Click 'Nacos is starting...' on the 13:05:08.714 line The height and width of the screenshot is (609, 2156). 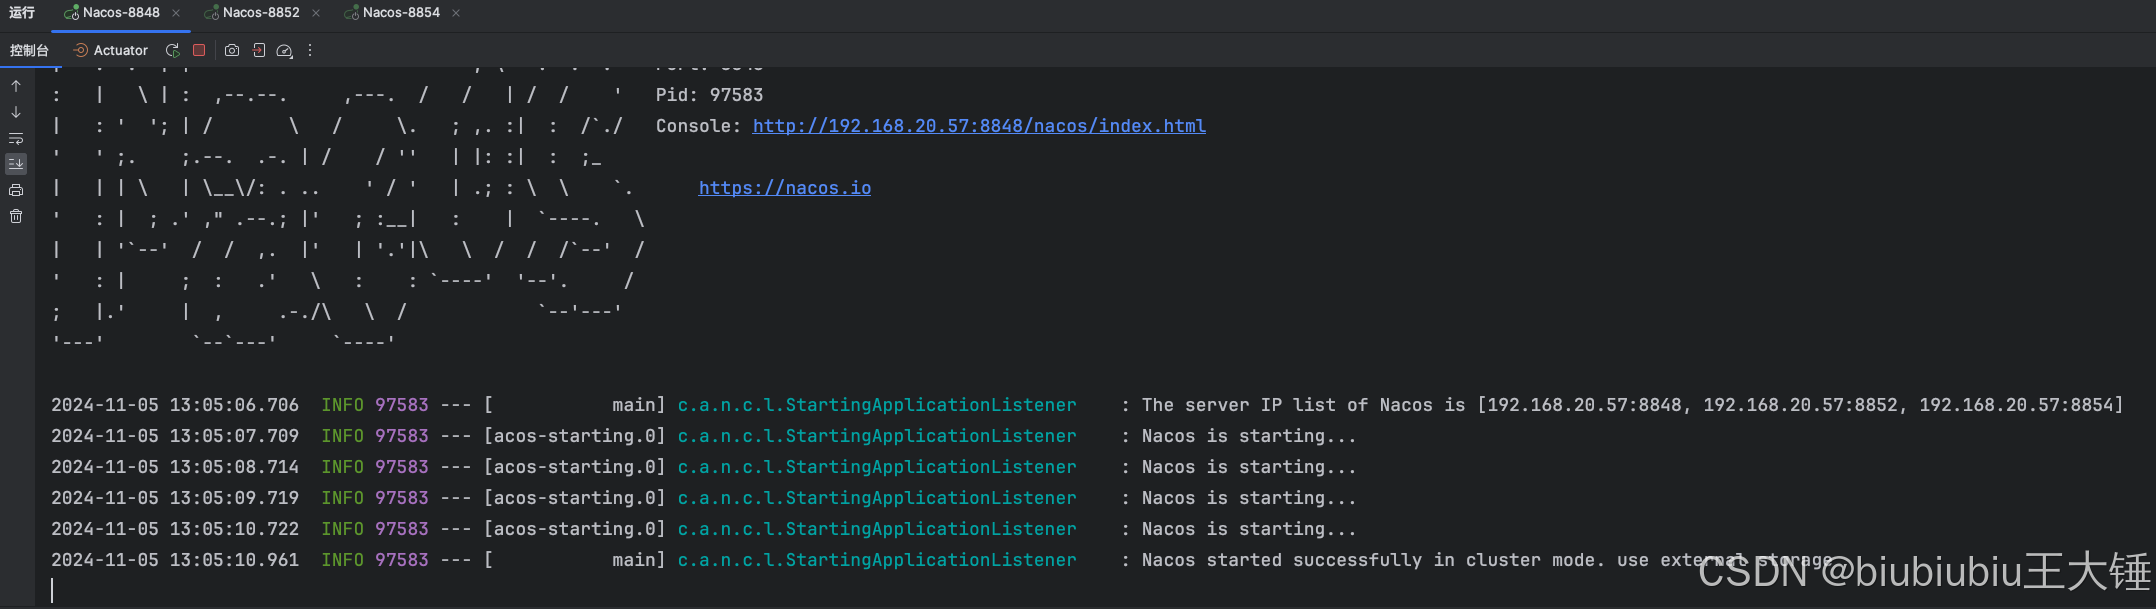pos(1249,467)
